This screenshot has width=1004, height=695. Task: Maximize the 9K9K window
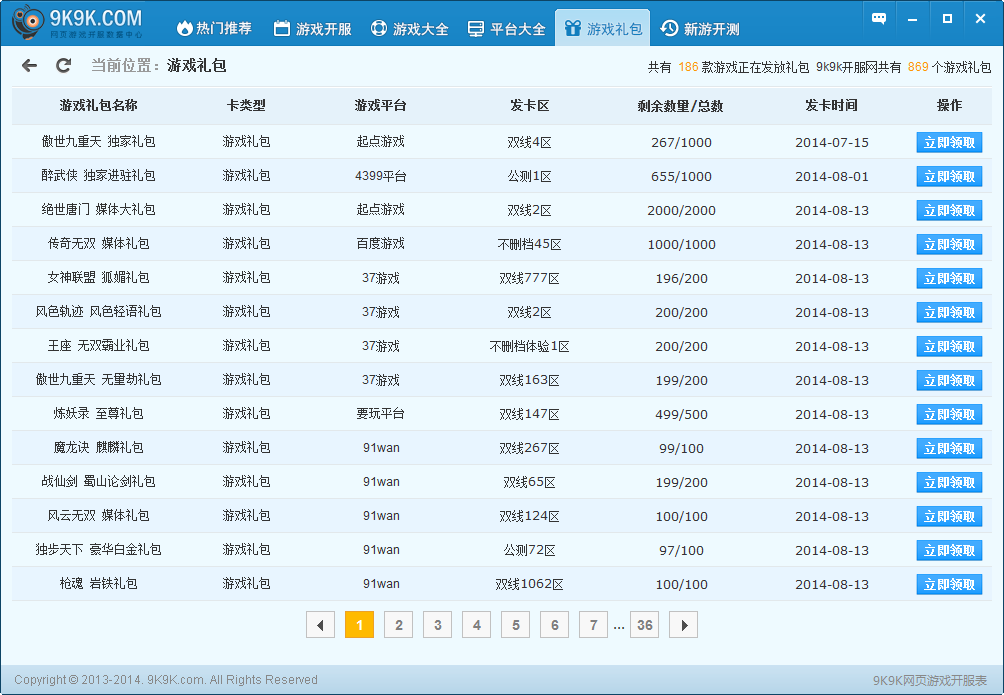(x=947, y=19)
